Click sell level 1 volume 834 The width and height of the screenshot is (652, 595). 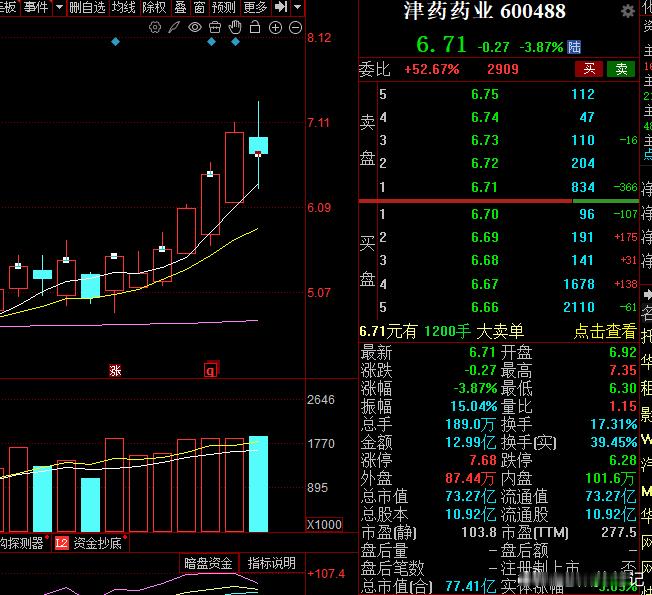pos(583,187)
